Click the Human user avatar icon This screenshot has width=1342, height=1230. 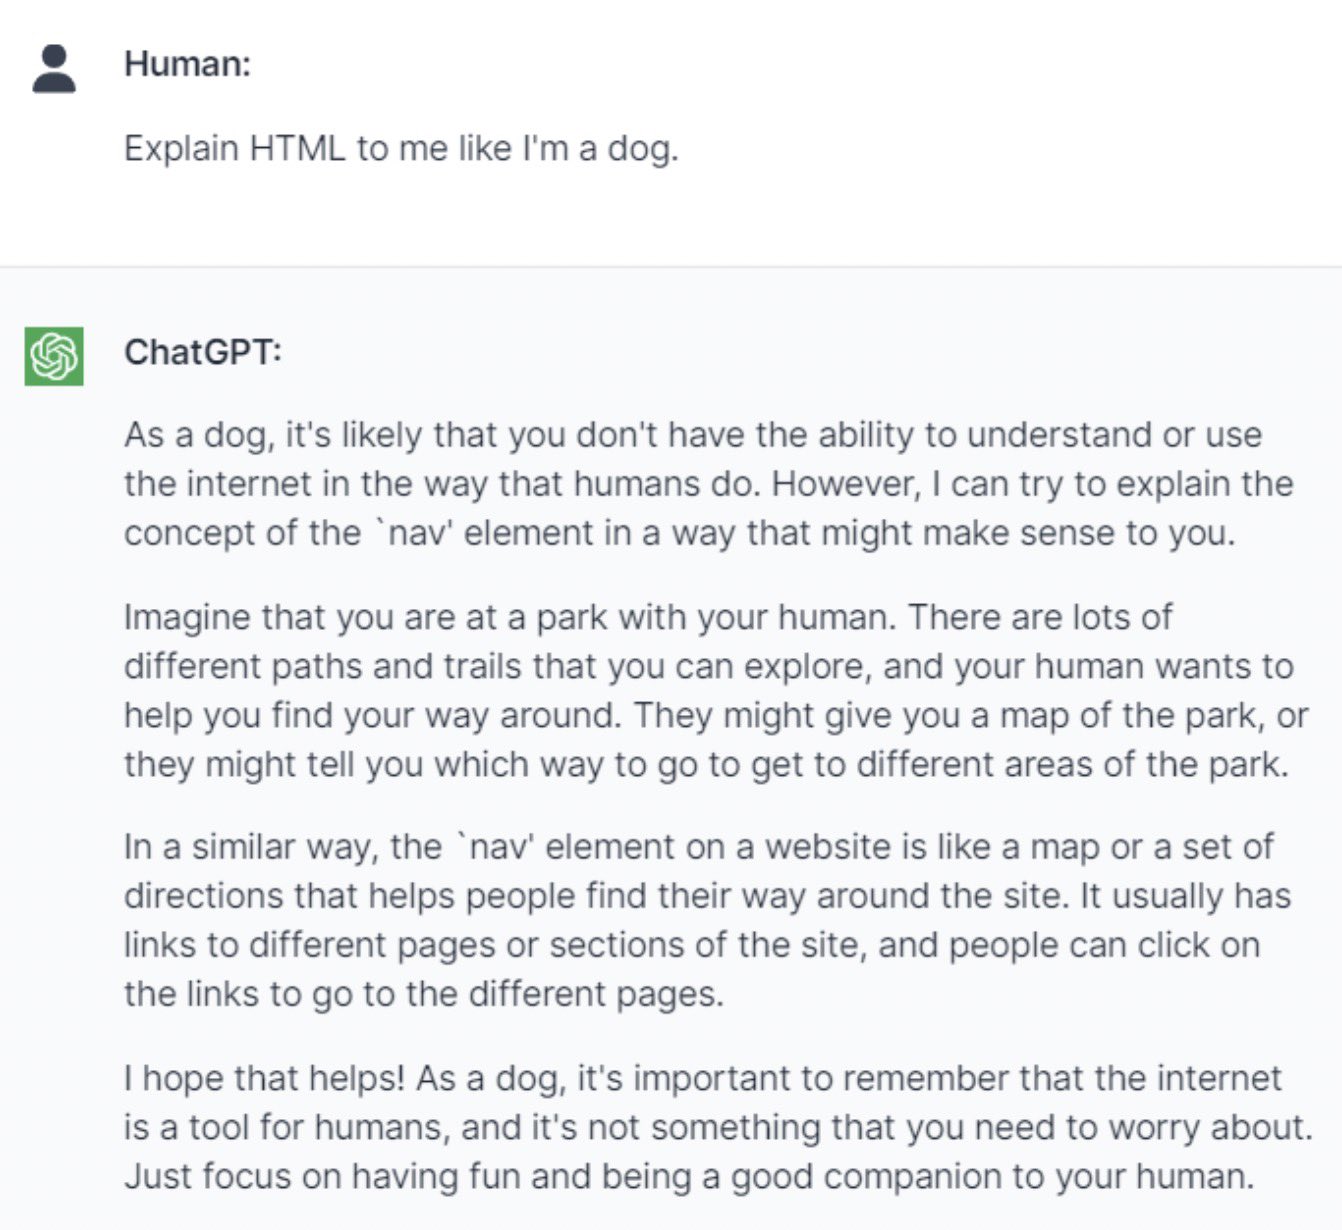coord(54,69)
